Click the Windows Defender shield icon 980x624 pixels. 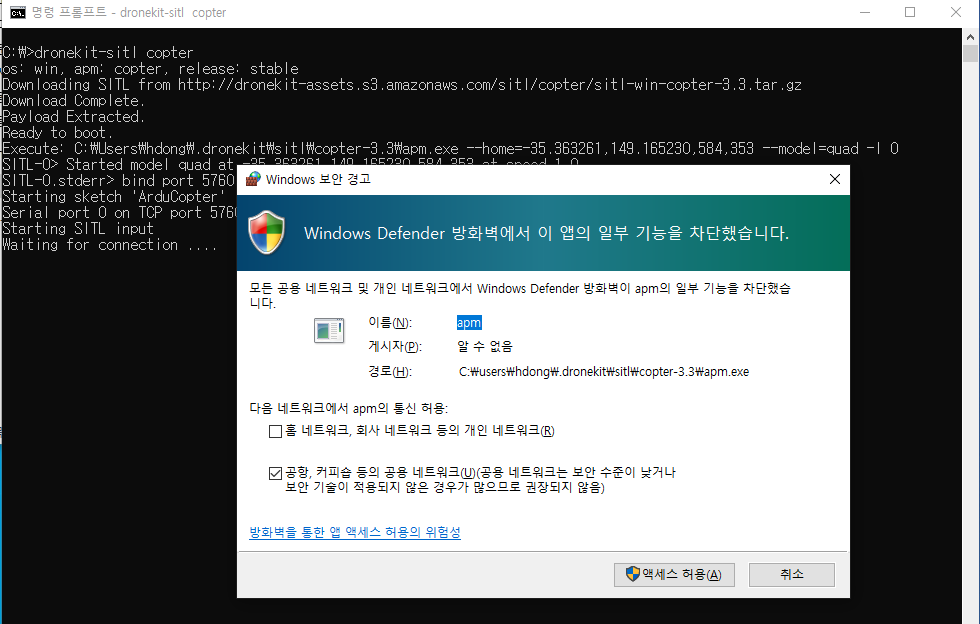[x=267, y=233]
